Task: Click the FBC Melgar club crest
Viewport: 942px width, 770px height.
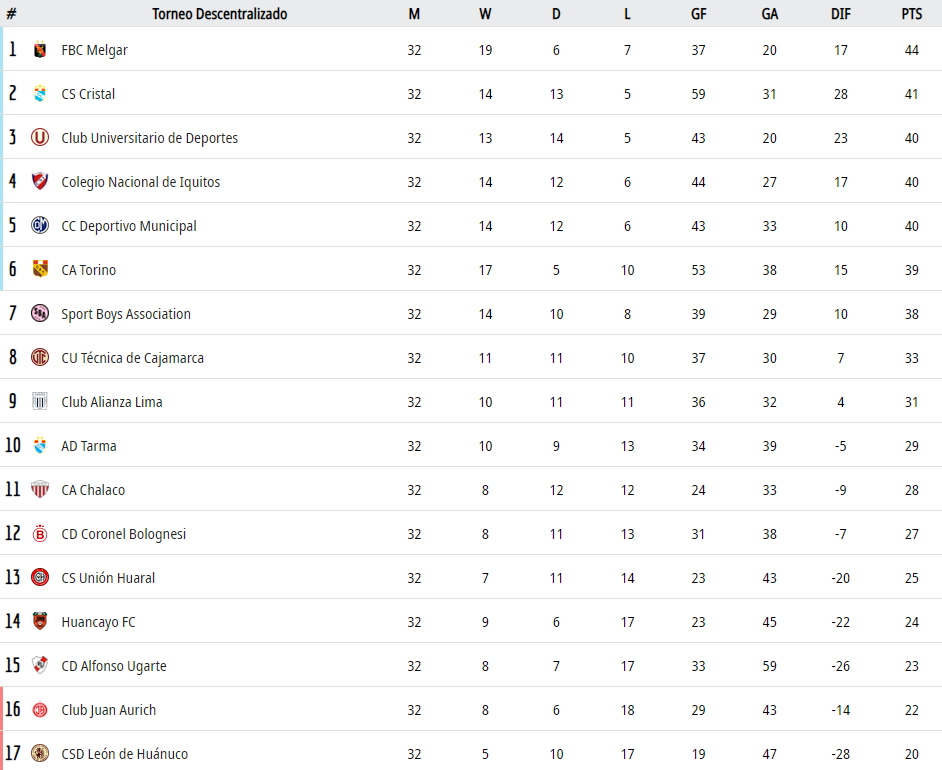Action: (40, 50)
